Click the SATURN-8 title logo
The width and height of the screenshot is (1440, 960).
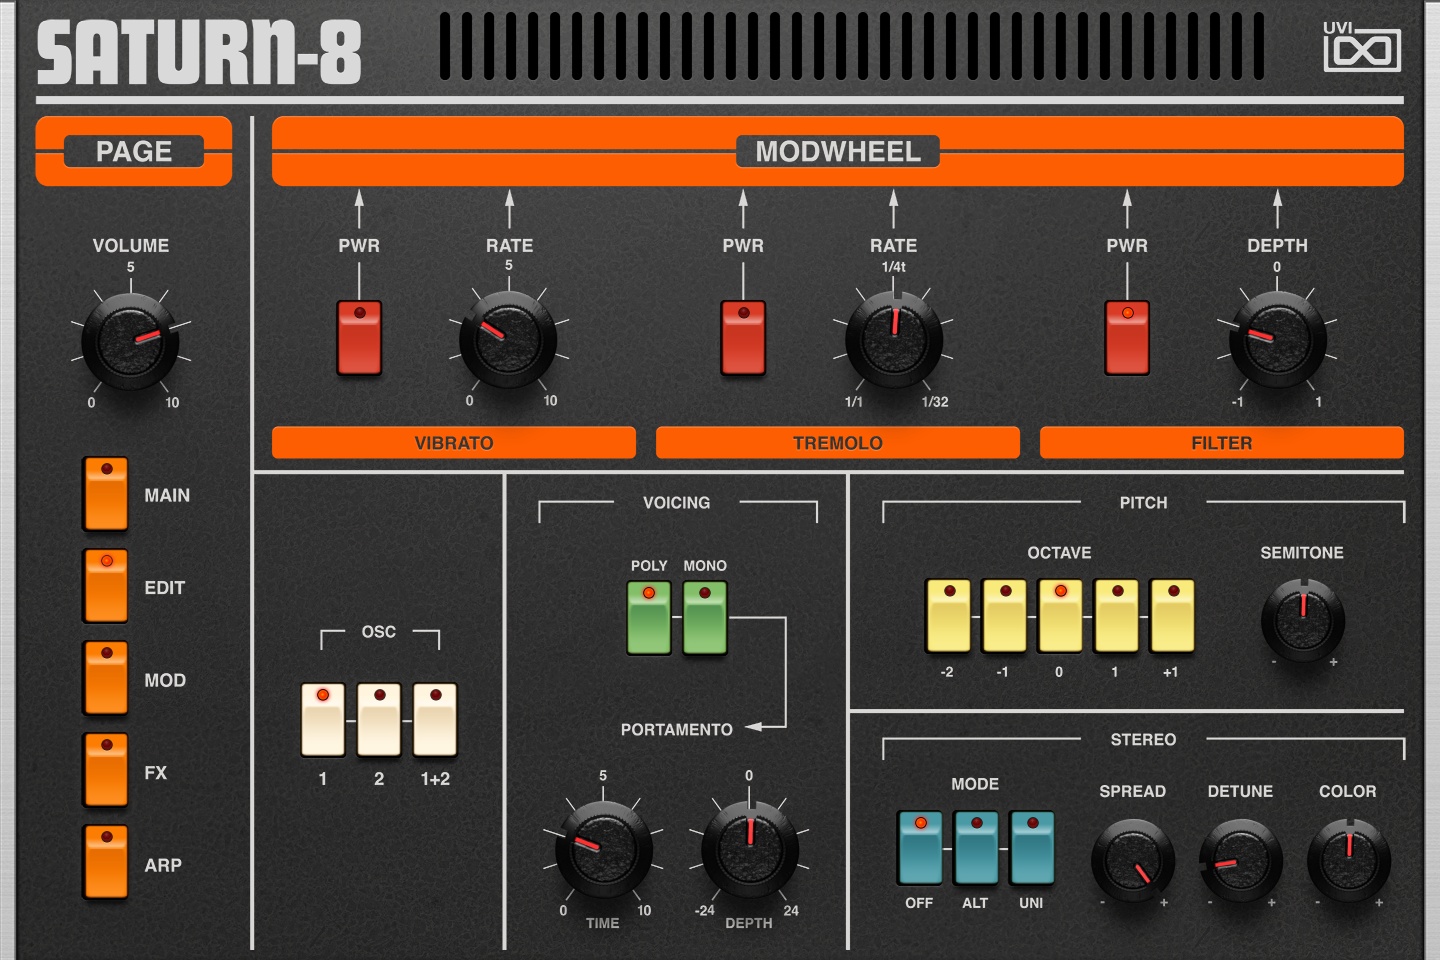point(199,52)
